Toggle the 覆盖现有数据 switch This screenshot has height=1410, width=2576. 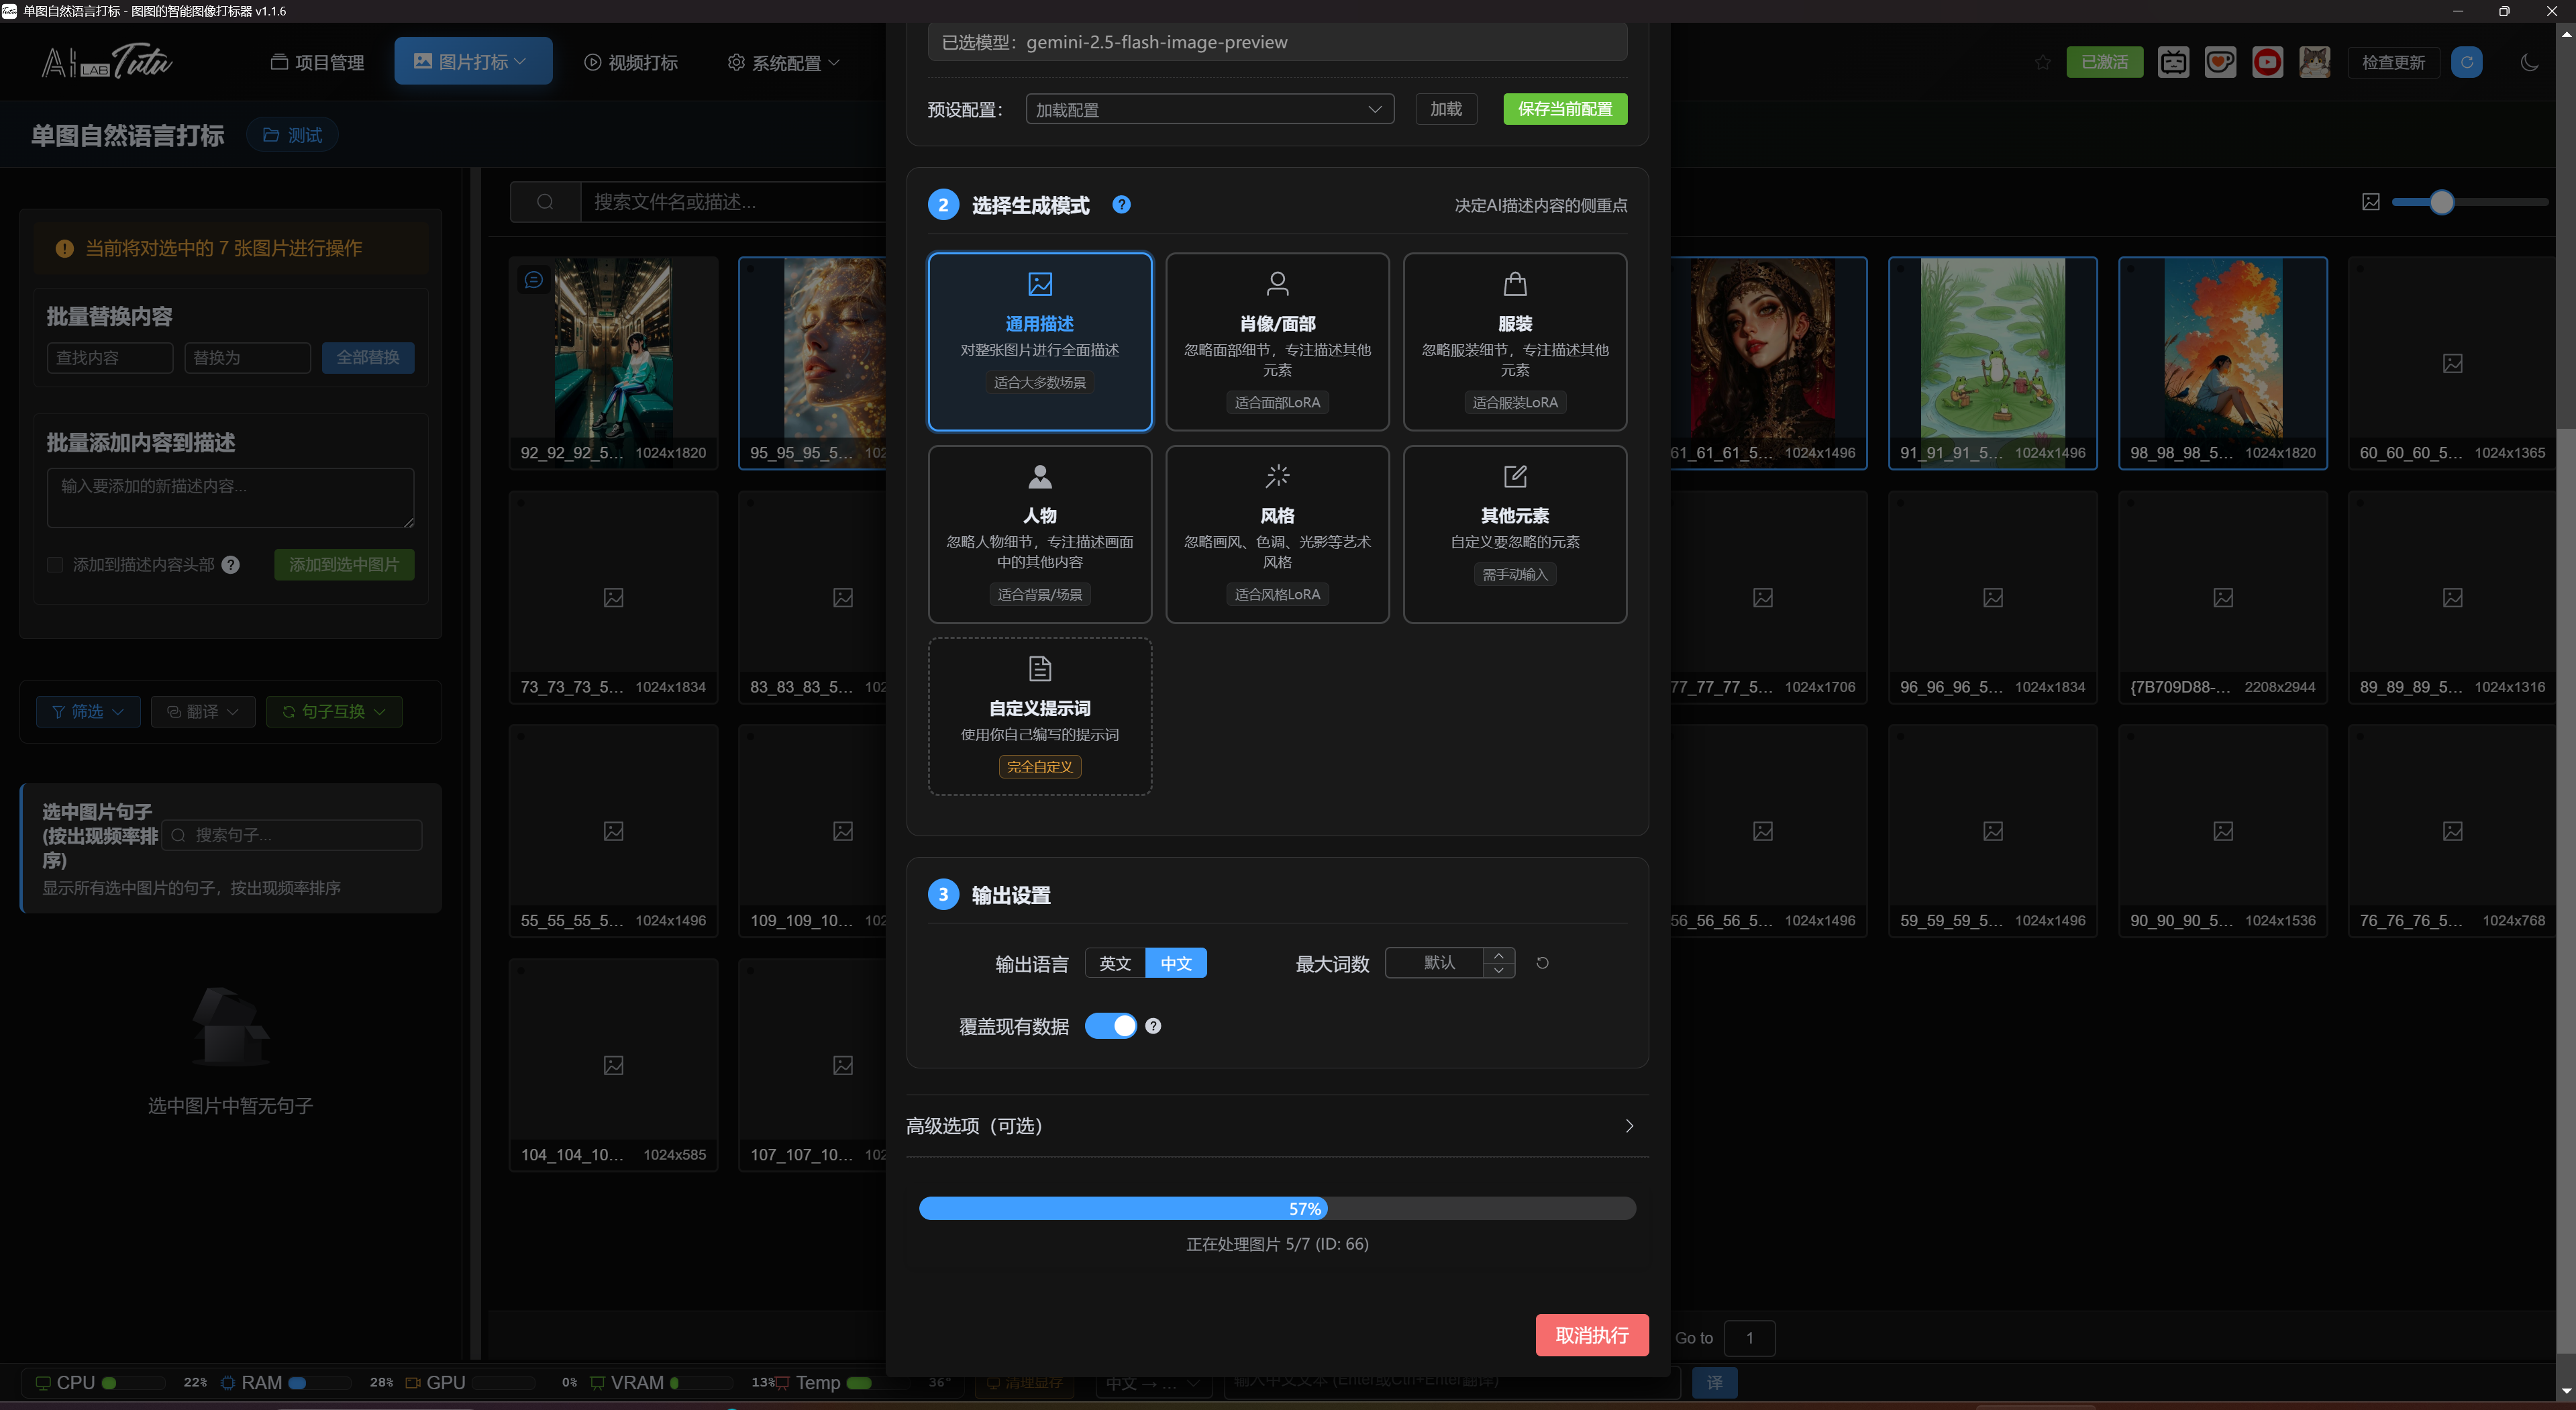pos(1110,1026)
